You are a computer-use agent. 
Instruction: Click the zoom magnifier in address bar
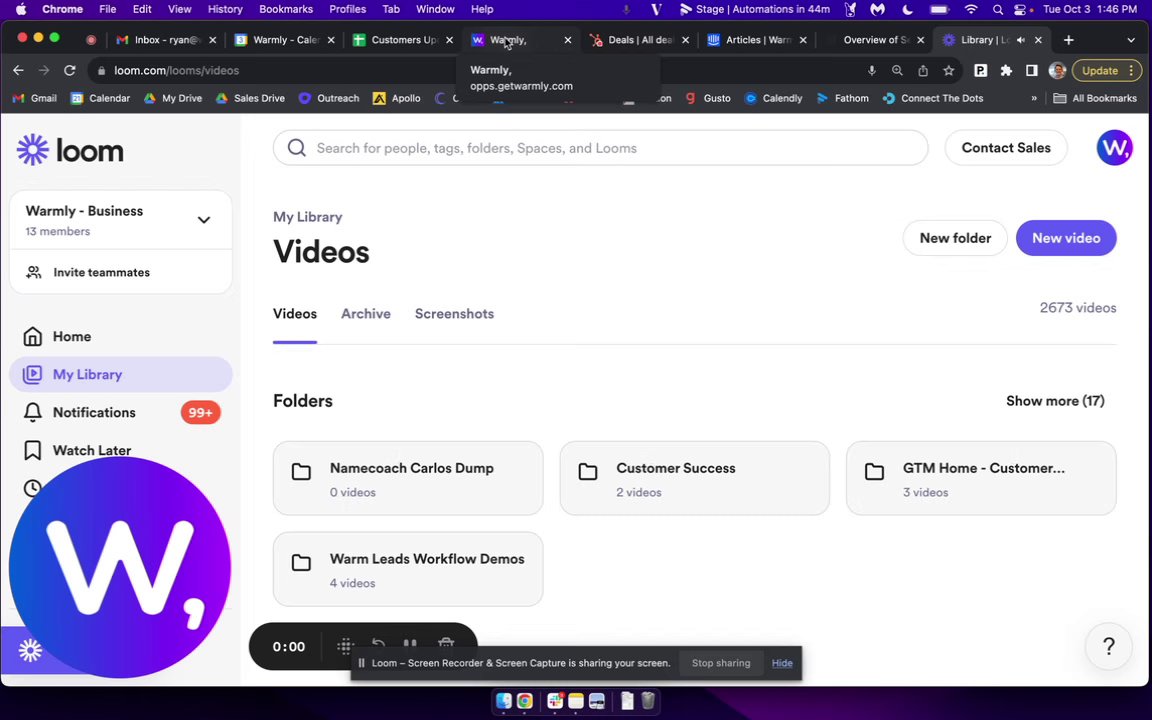tap(897, 71)
